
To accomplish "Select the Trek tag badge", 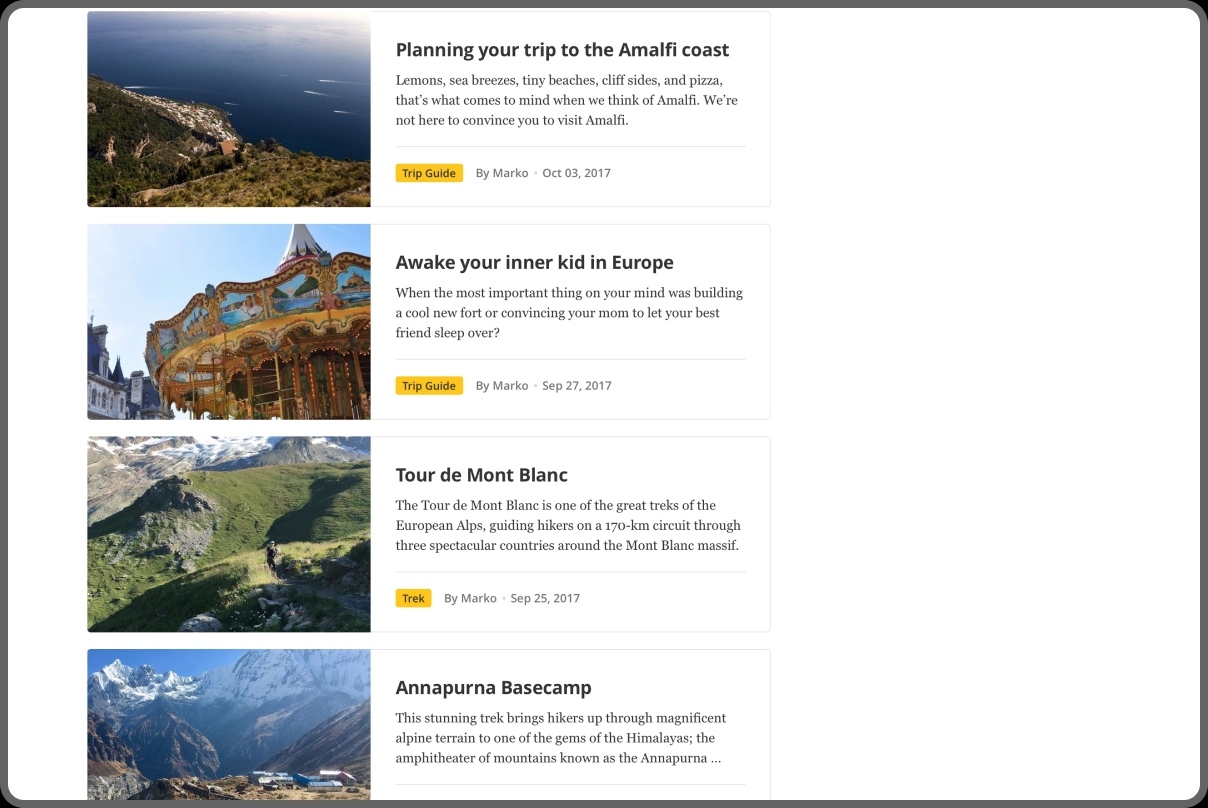I will [x=413, y=599].
